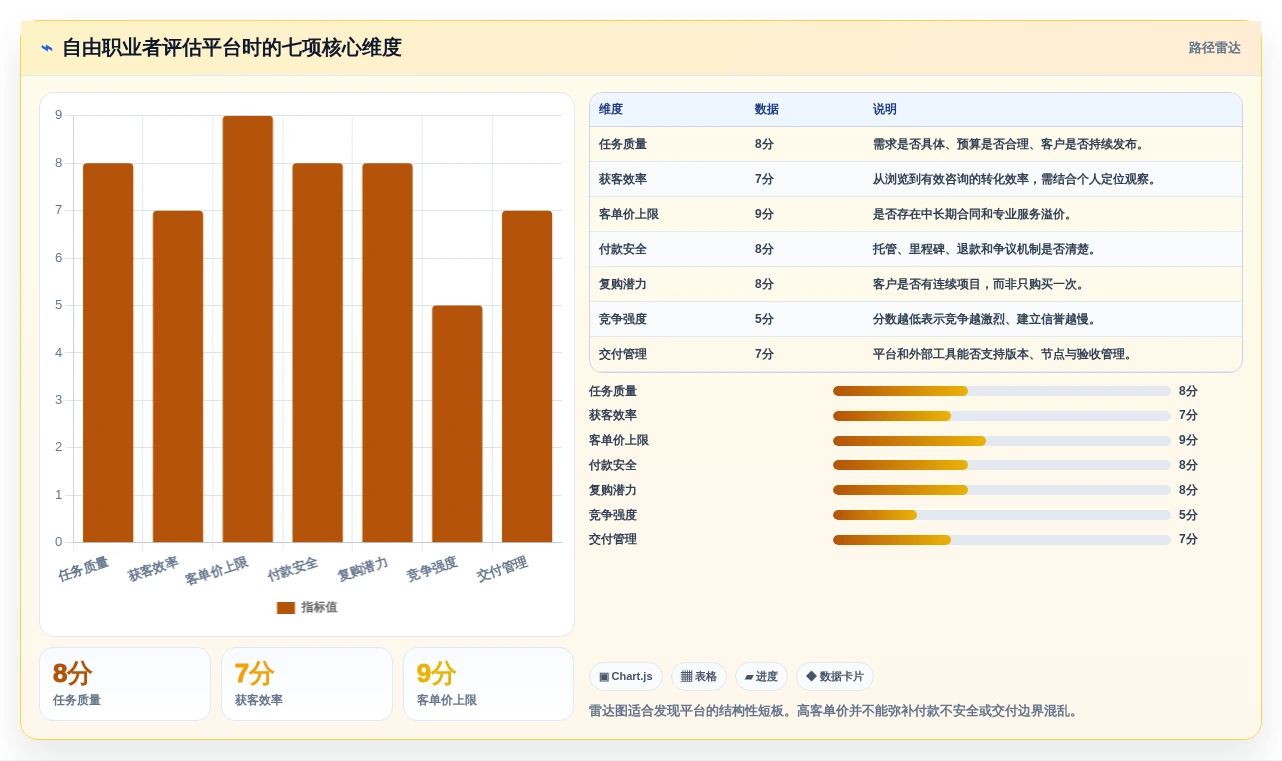Click the 任务质量 progress bar

(1001, 391)
